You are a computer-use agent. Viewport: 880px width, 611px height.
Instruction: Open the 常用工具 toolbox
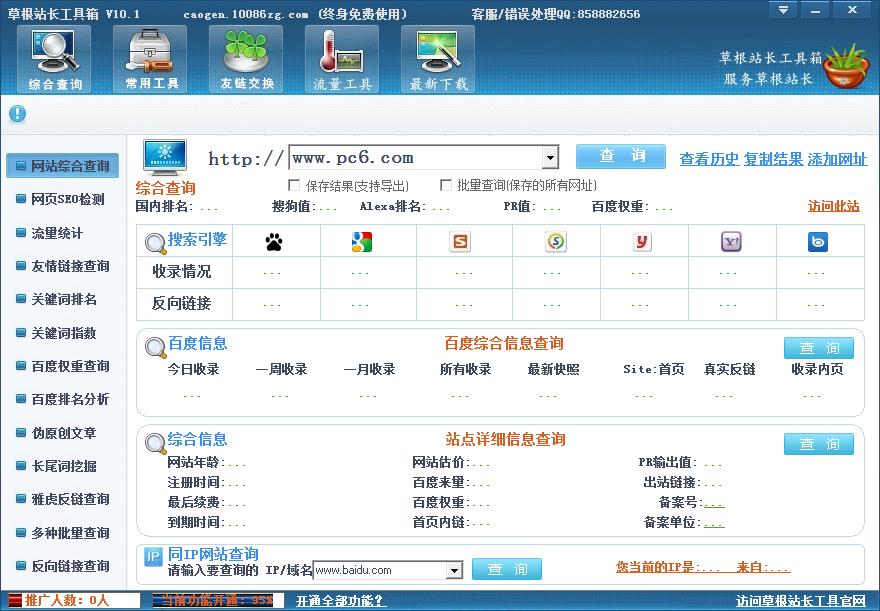[149, 59]
